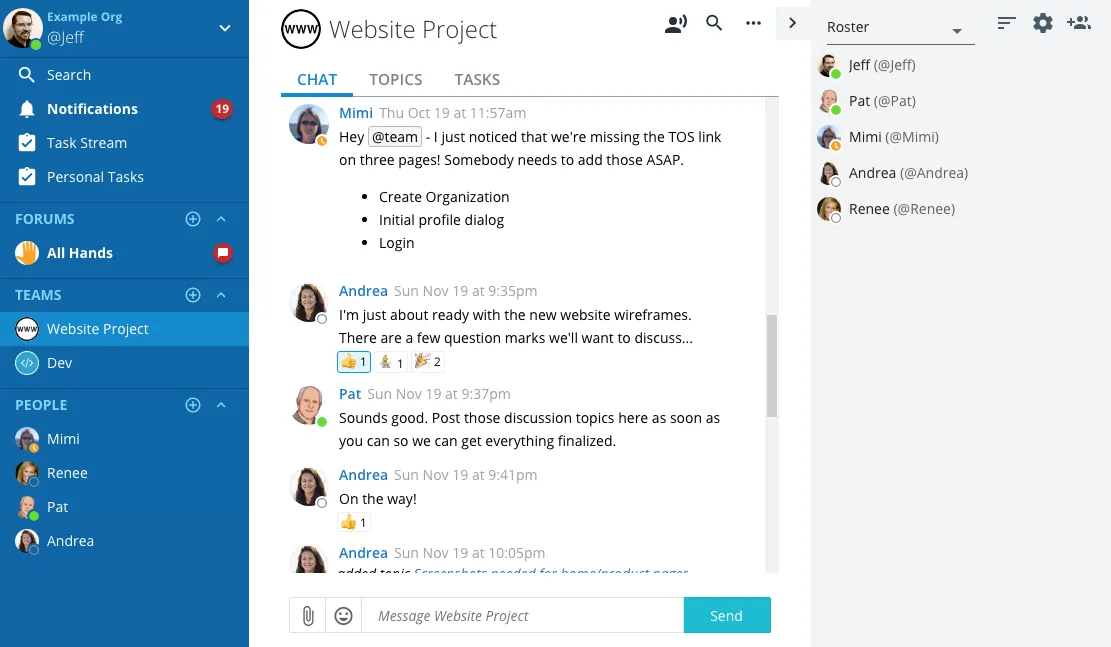Collapse the right side panel arrow

point(793,23)
